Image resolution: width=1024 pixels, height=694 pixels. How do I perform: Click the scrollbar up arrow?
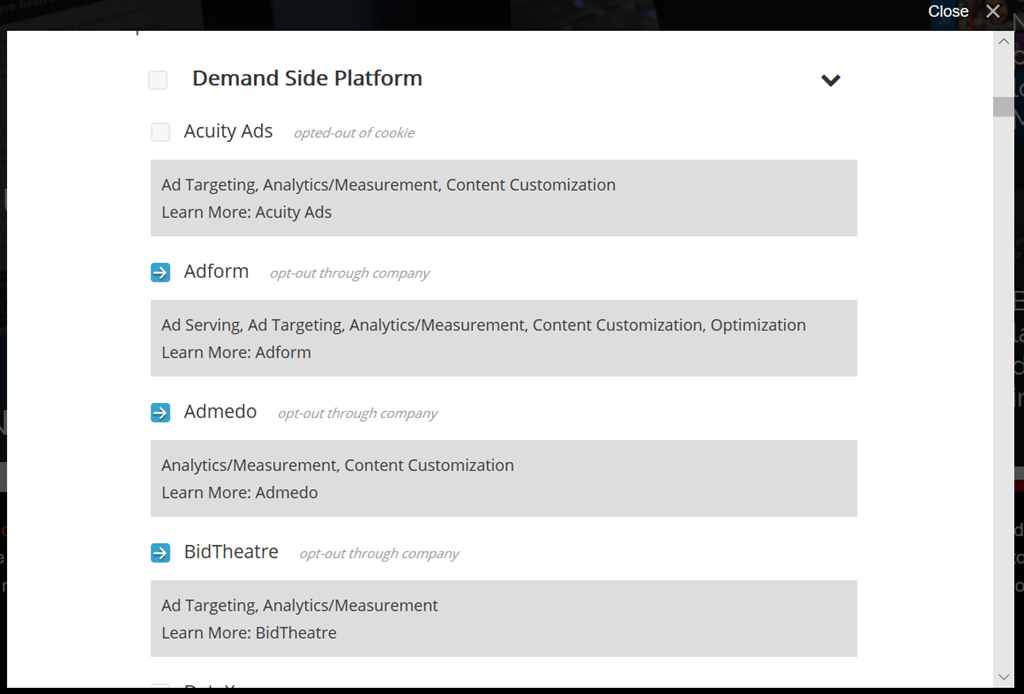point(1003,42)
